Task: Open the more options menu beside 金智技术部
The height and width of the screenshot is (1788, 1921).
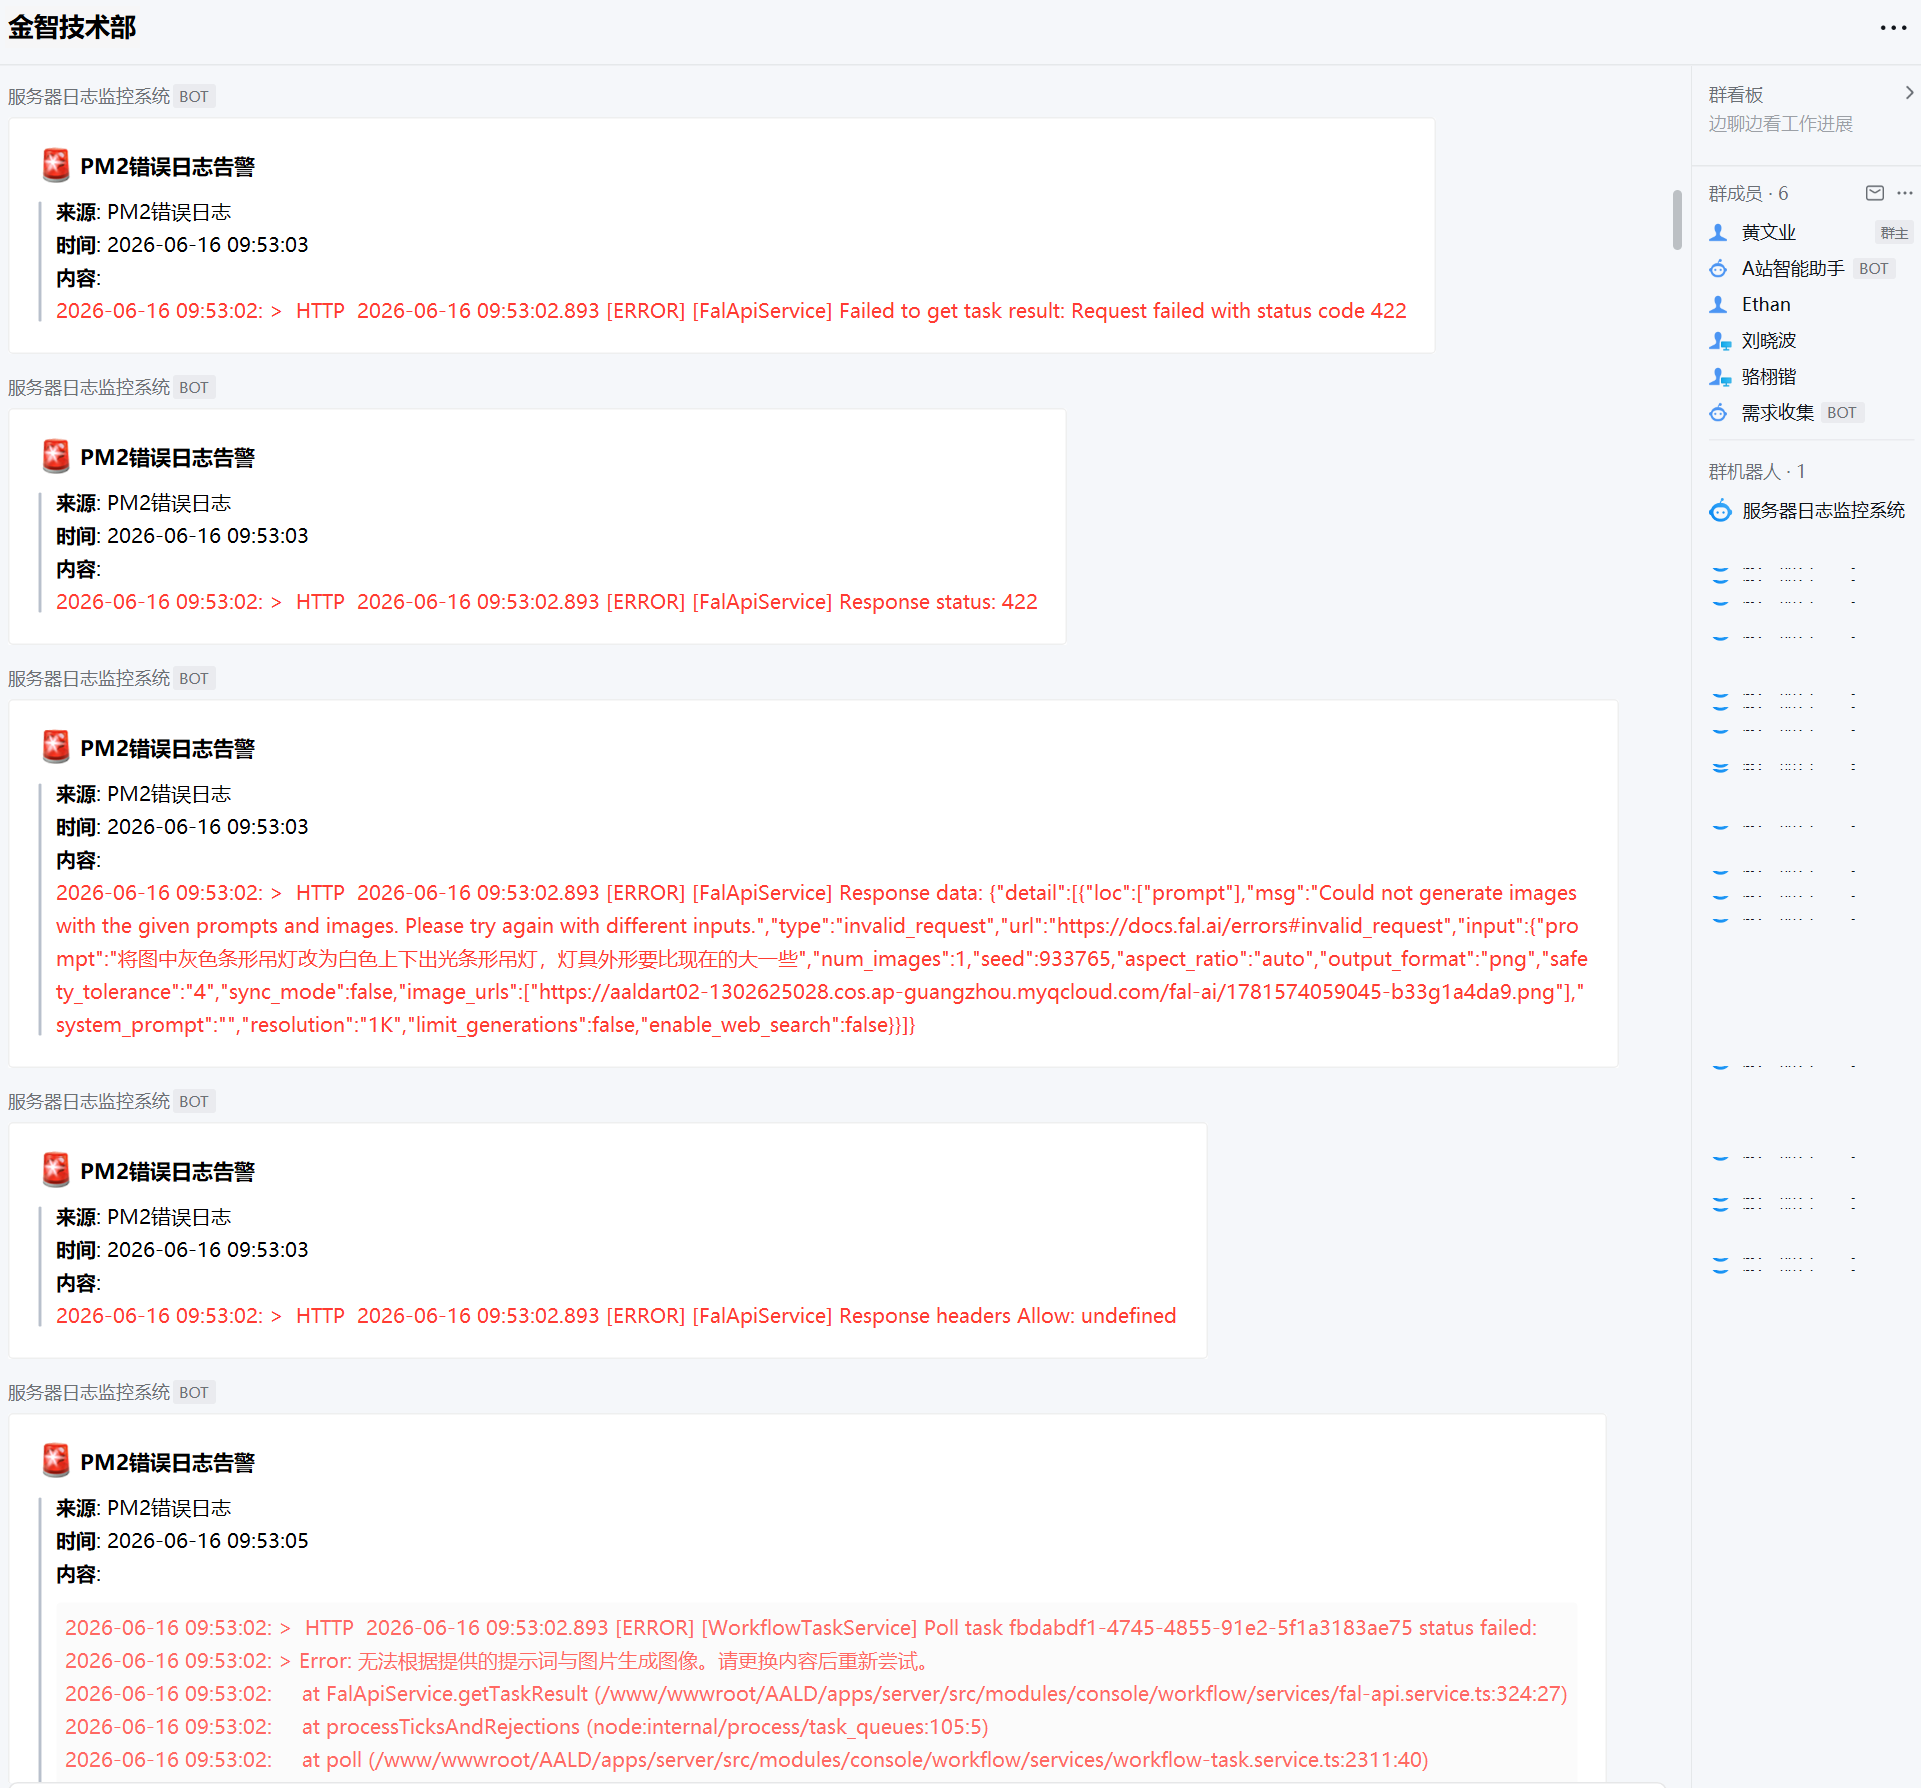Action: 1893,28
